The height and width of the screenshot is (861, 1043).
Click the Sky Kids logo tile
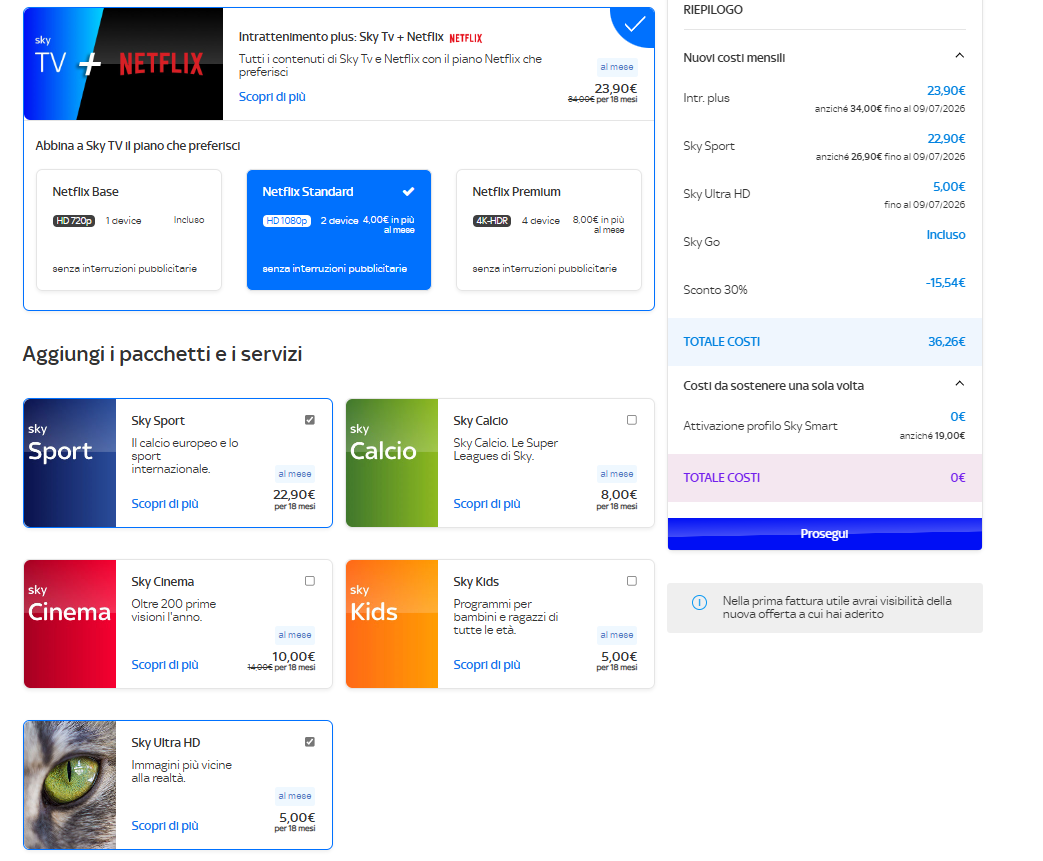coord(392,624)
